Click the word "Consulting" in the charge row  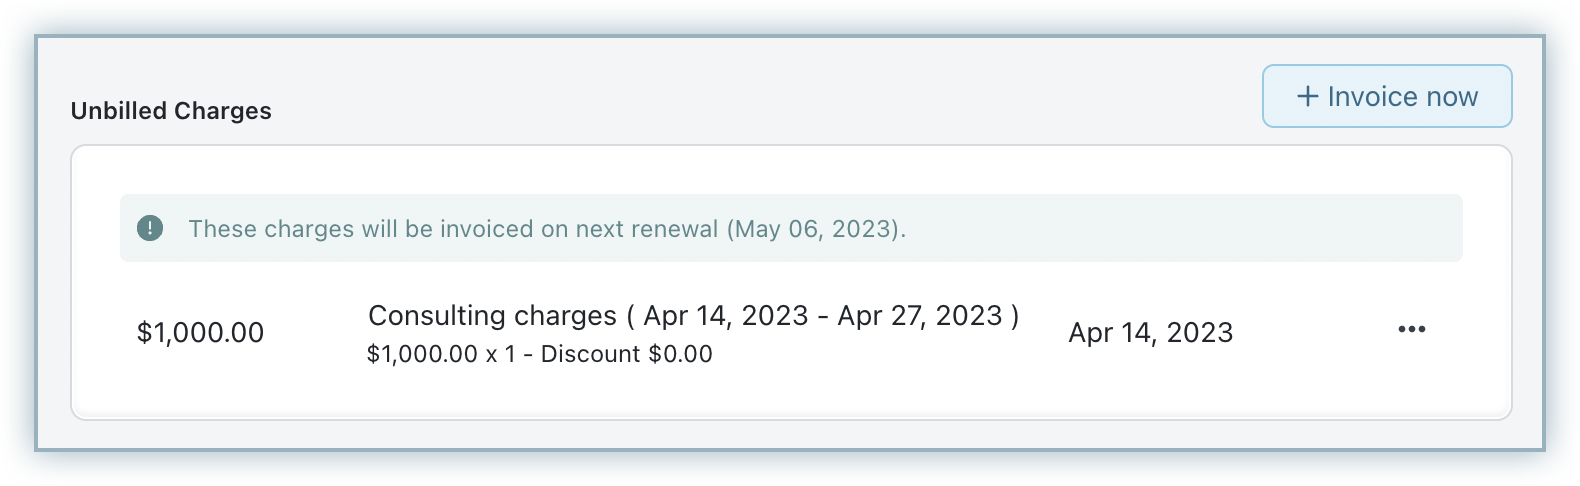coord(433,316)
